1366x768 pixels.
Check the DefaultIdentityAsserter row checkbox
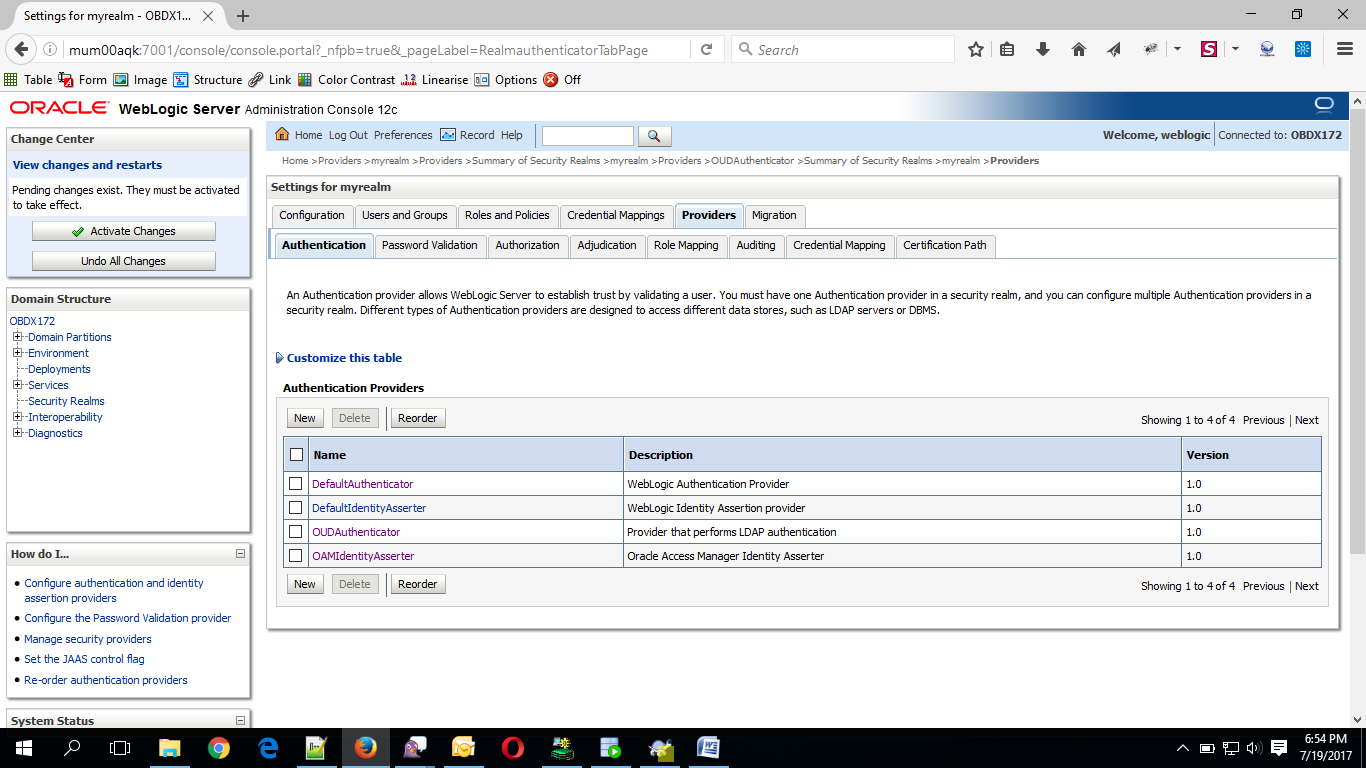pyautogui.click(x=295, y=508)
